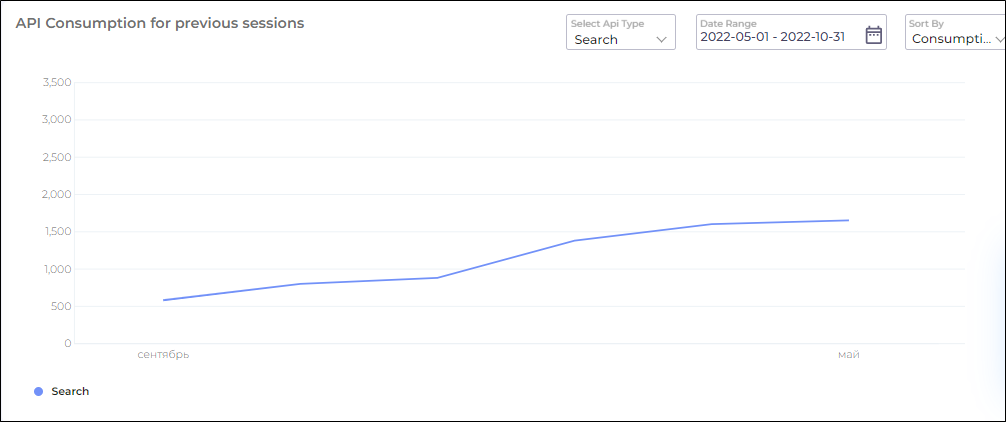Image resolution: width=1006 pixels, height=422 pixels.
Task: Click the API Consumption for previous sessions title
Action: (x=160, y=22)
